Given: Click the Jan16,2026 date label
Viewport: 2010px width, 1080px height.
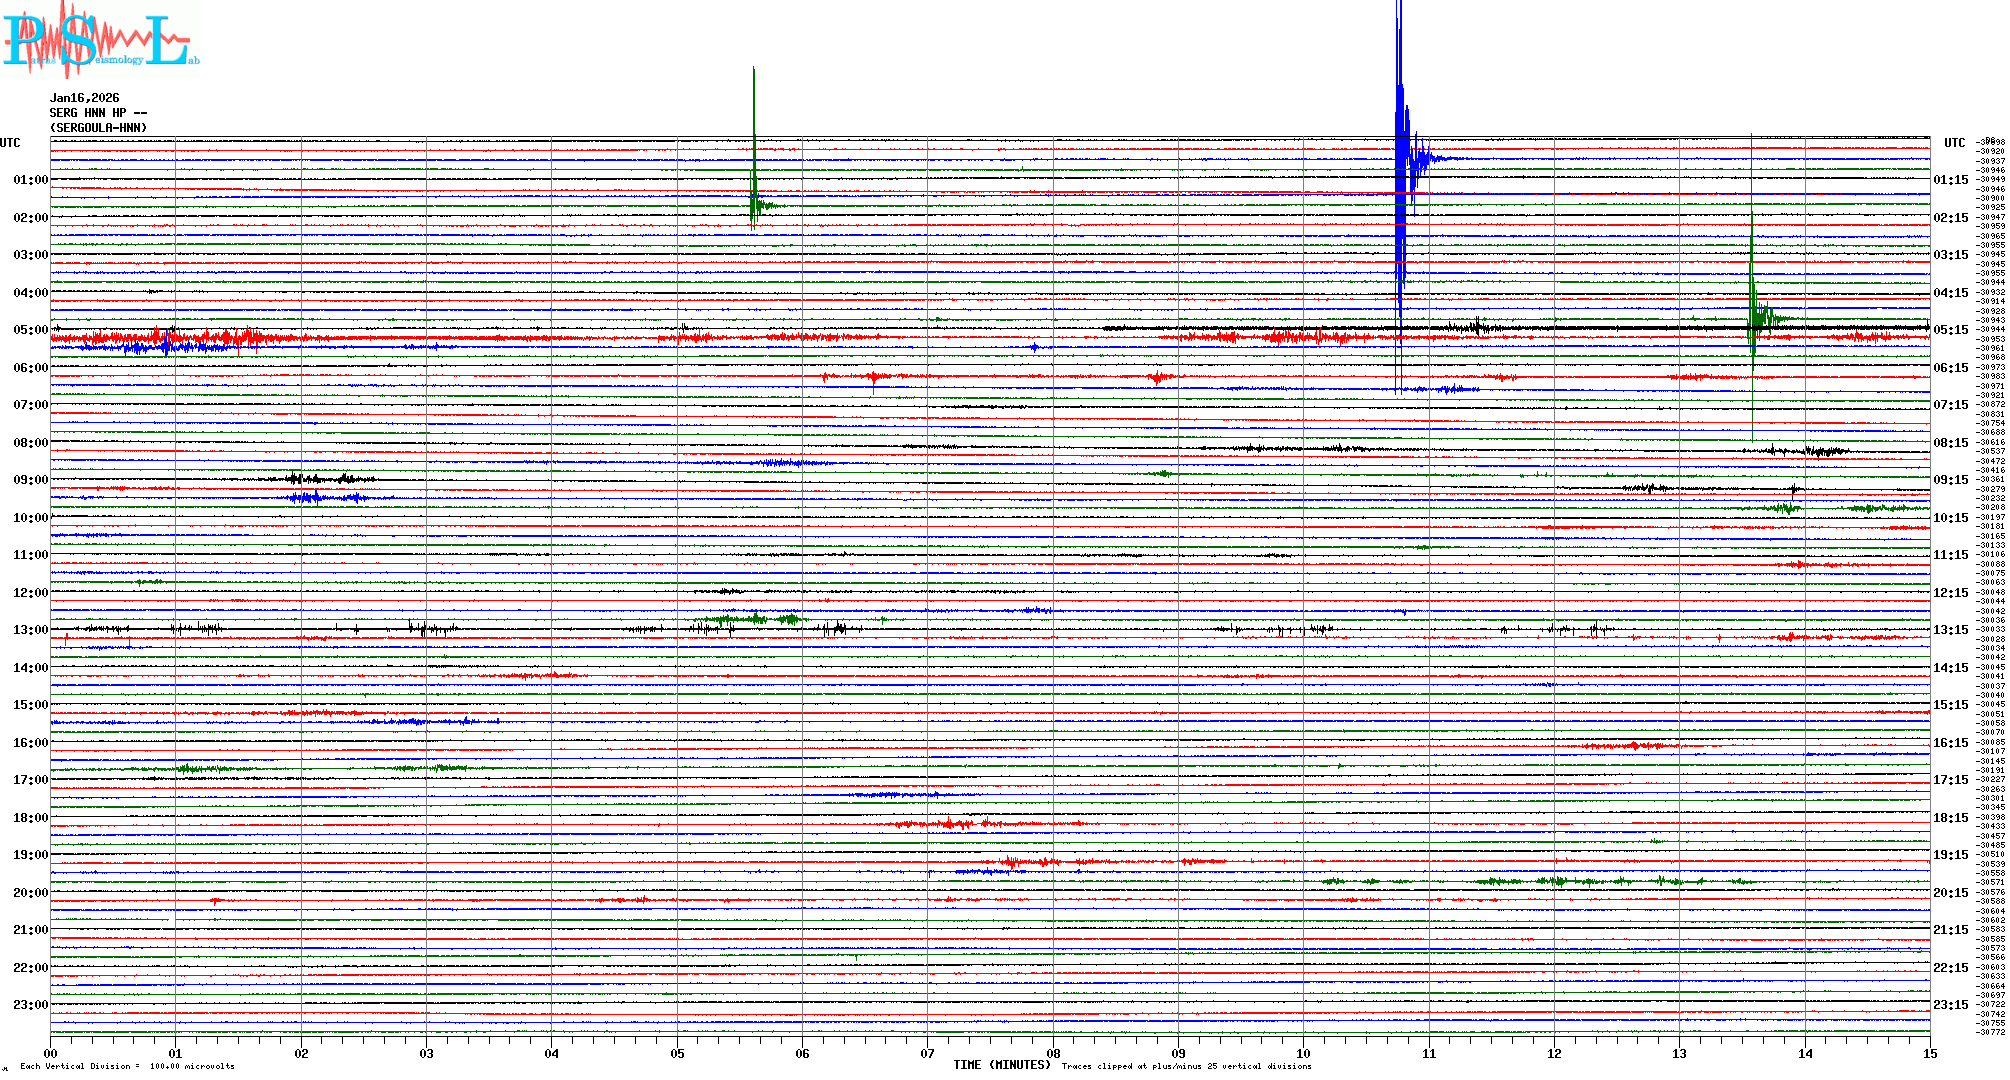Looking at the screenshot, I should pyautogui.click(x=84, y=98).
